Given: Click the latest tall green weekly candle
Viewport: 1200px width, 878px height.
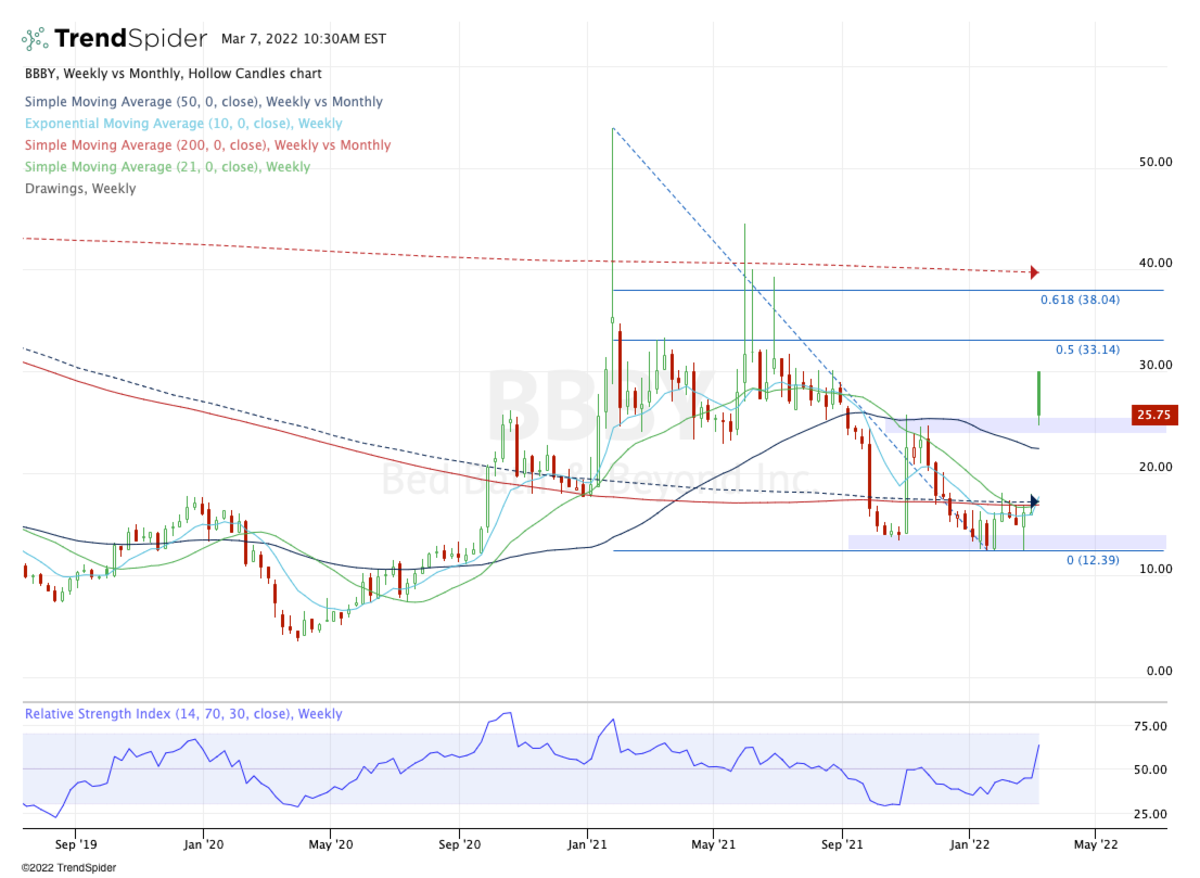Looking at the screenshot, I should coord(1039,394).
